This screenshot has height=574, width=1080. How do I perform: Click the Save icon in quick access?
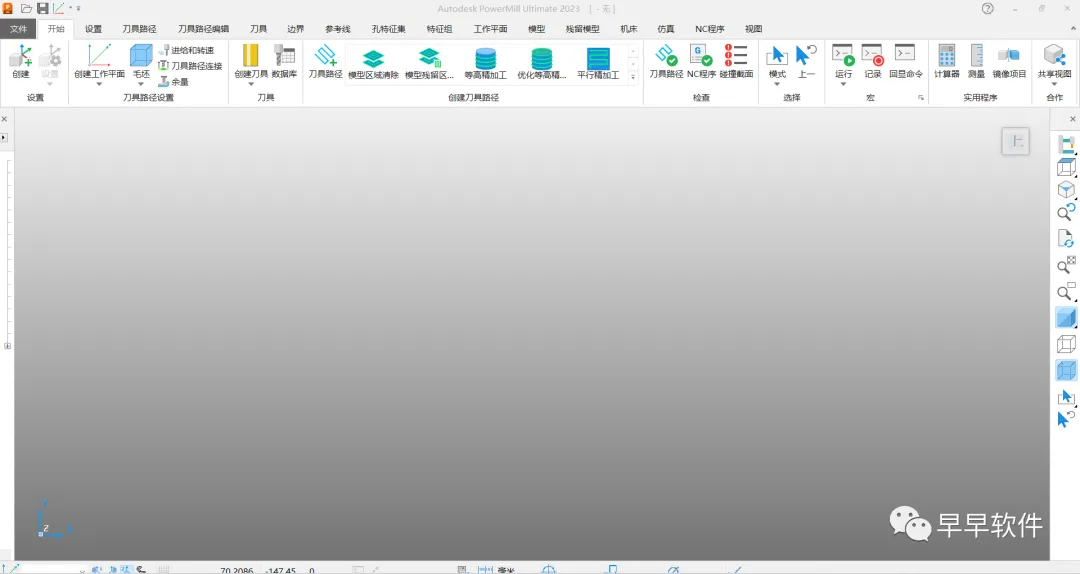click(x=43, y=8)
